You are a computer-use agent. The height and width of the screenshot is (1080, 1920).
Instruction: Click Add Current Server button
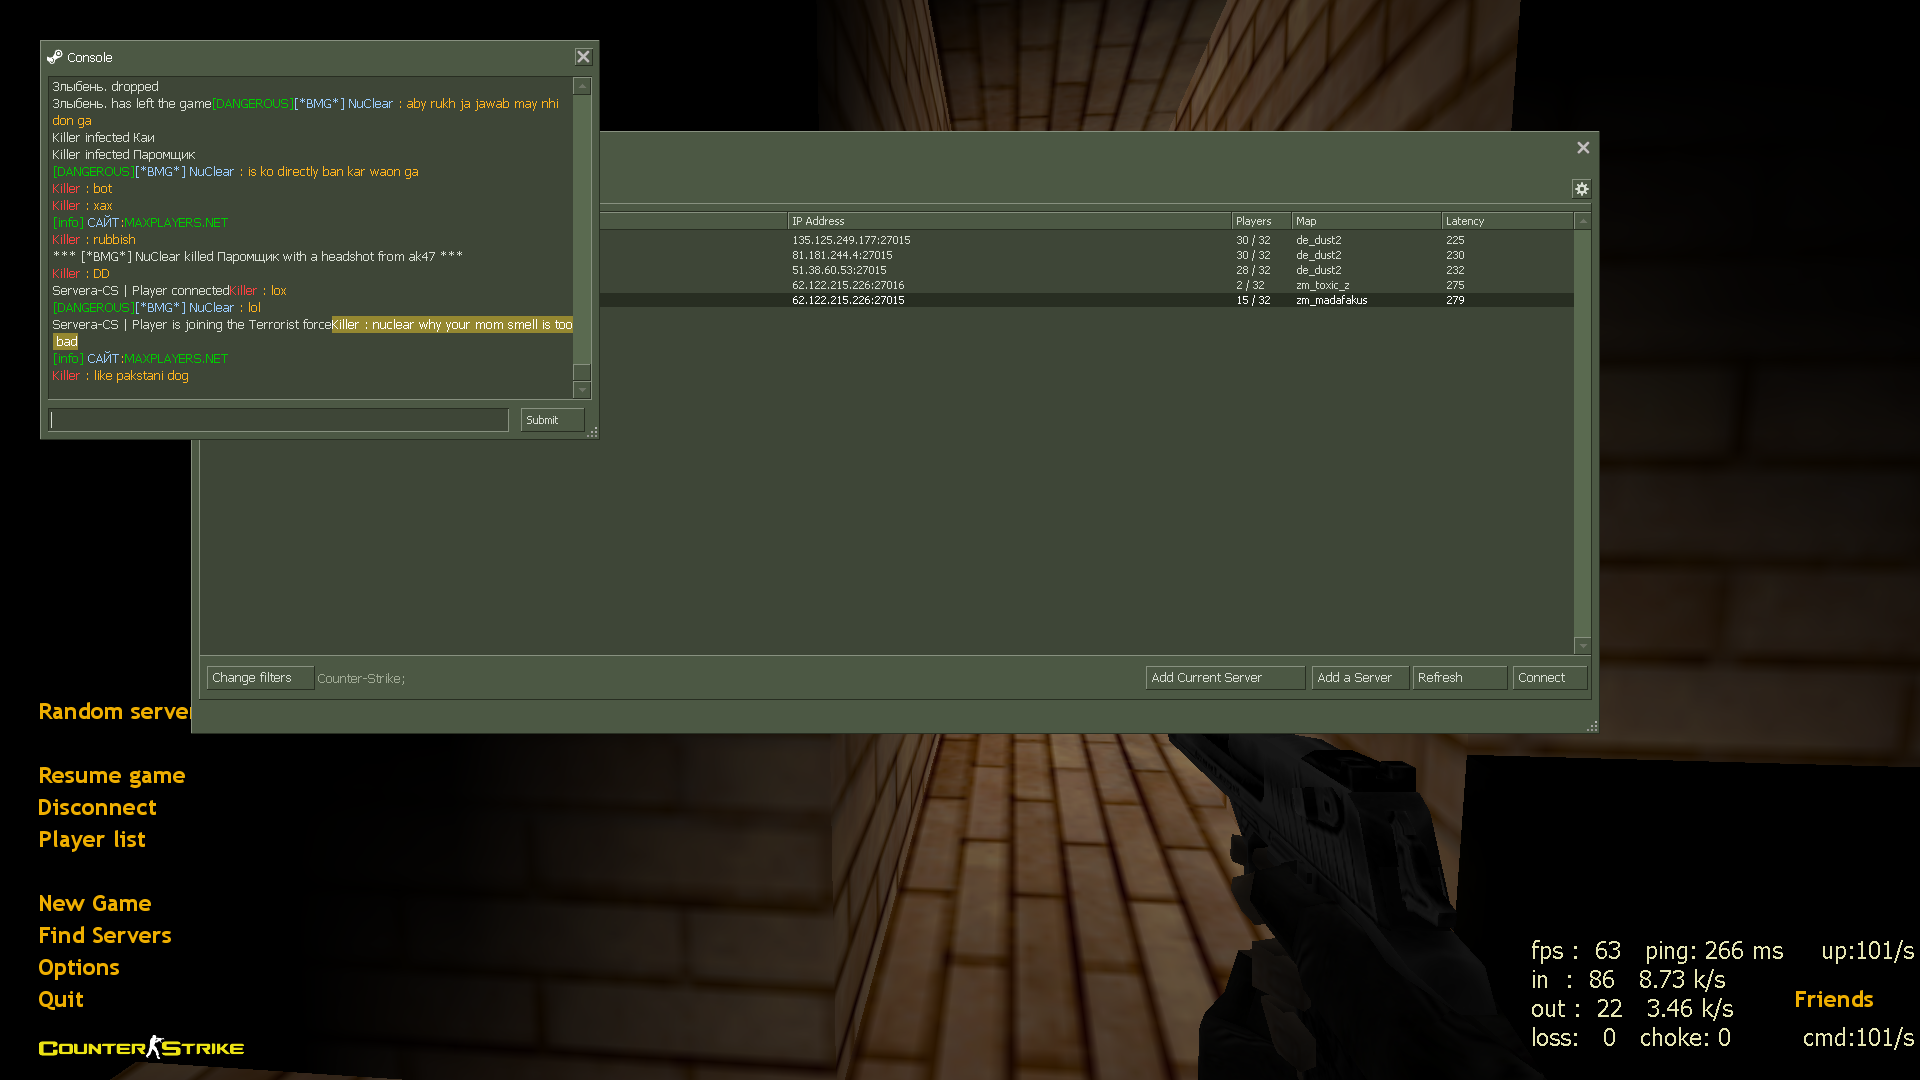point(1225,678)
